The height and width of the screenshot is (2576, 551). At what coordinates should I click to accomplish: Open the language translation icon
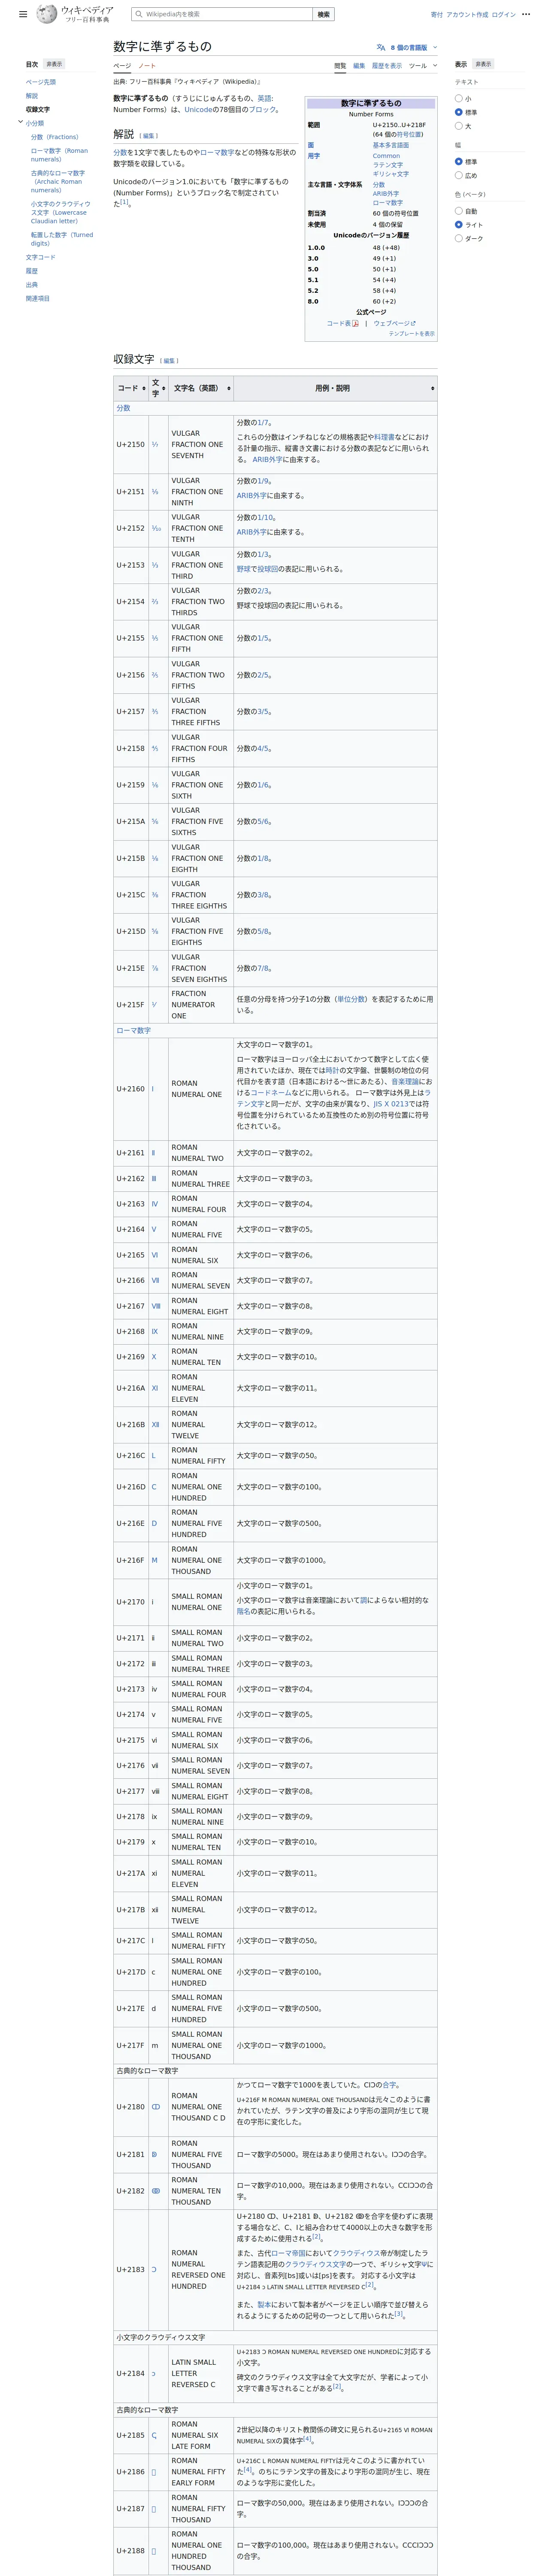click(381, 47)
